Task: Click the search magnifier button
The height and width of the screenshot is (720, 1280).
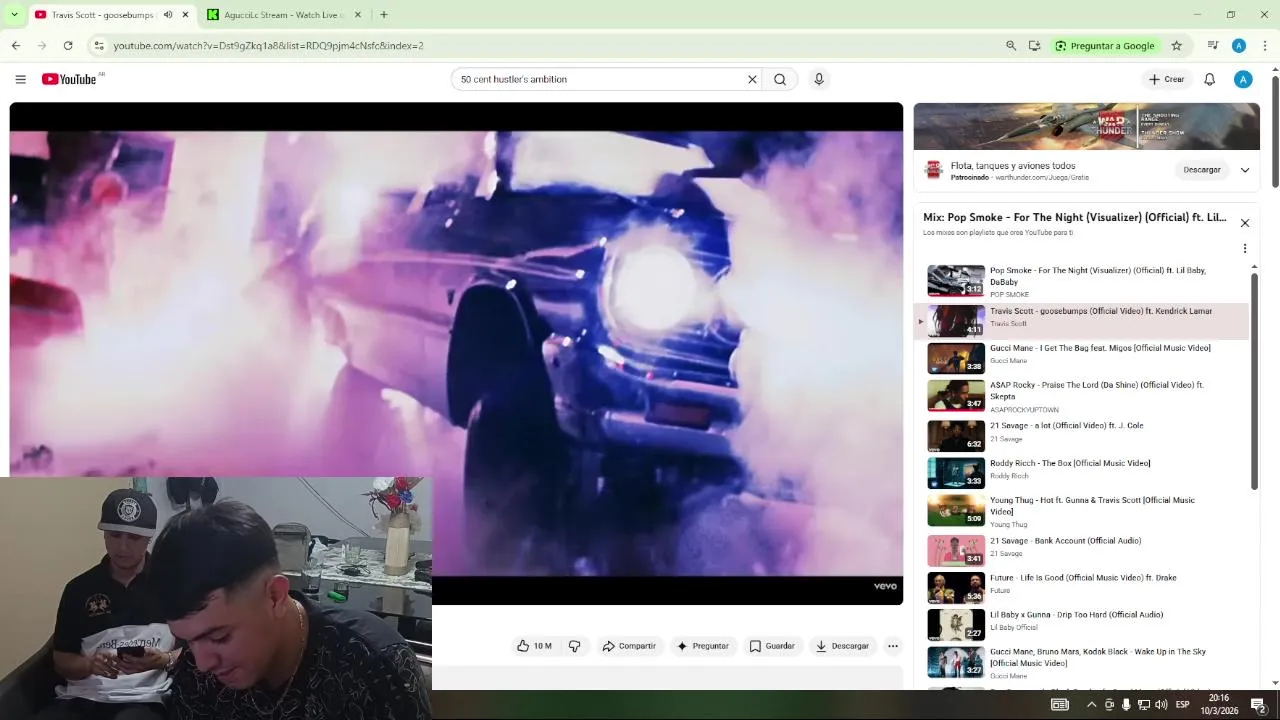Action: [x=780, y=79]
